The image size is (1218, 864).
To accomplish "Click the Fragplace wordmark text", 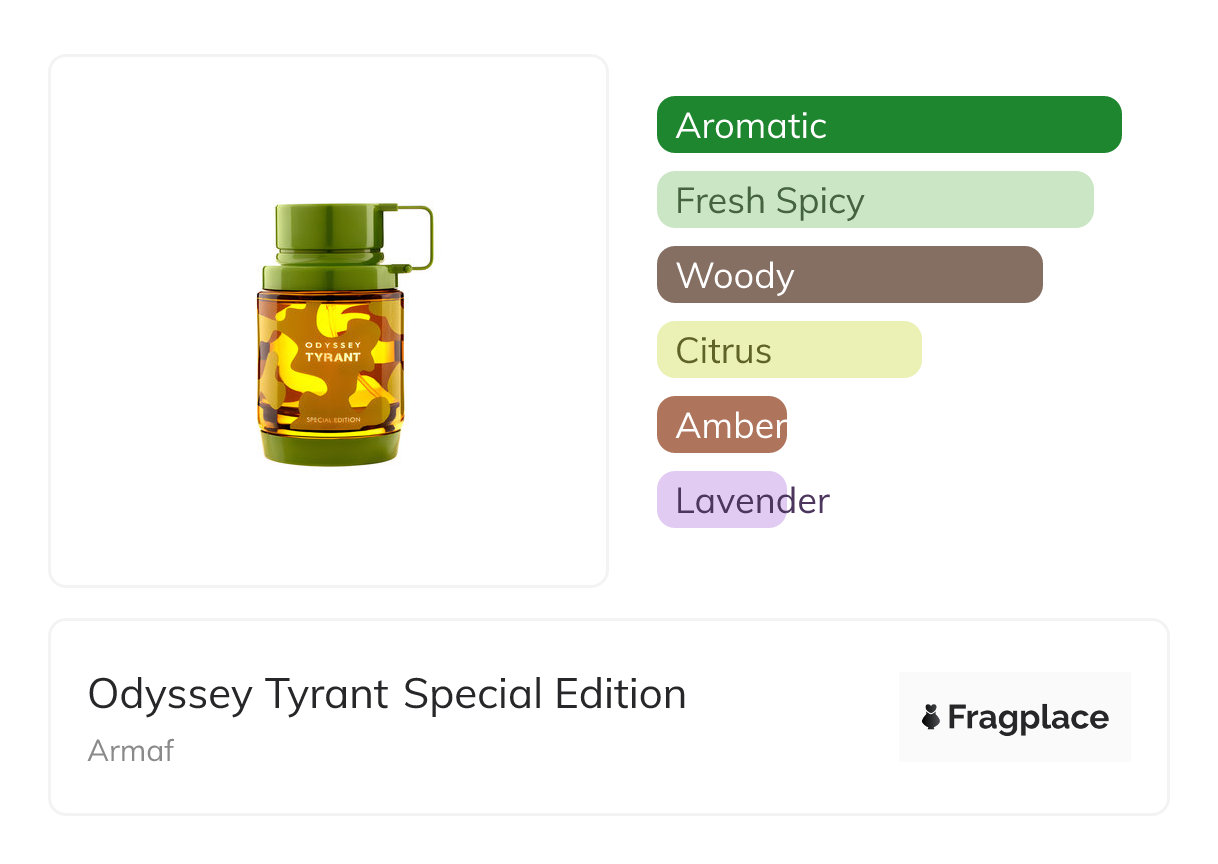I will pos(1028,718).
